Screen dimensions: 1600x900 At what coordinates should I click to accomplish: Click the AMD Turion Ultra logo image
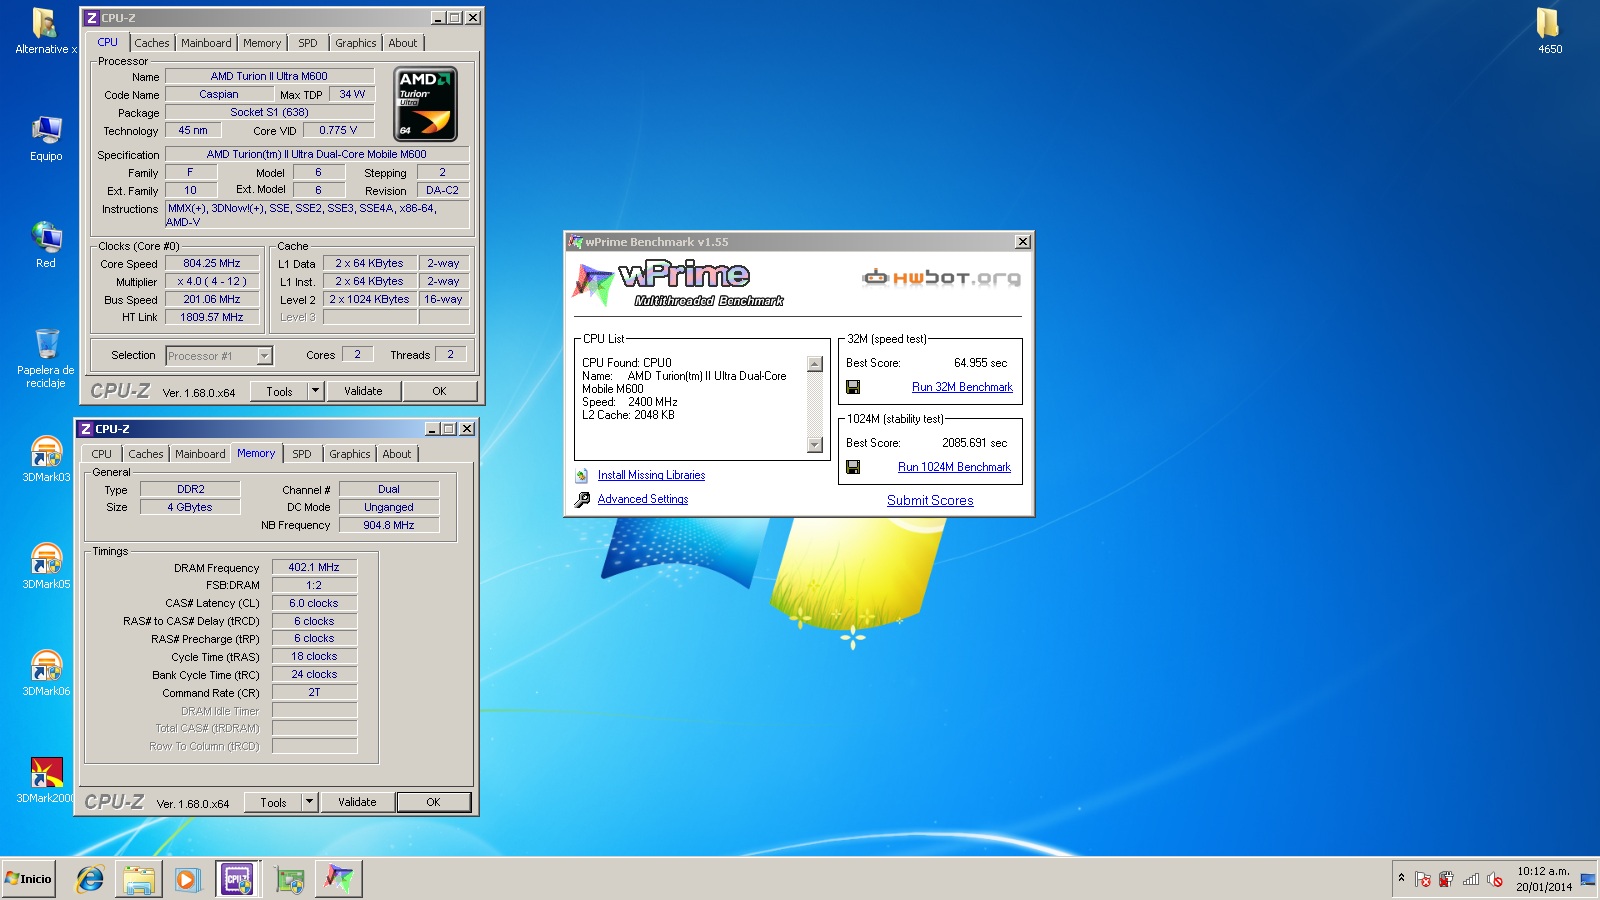coord(425,104)
